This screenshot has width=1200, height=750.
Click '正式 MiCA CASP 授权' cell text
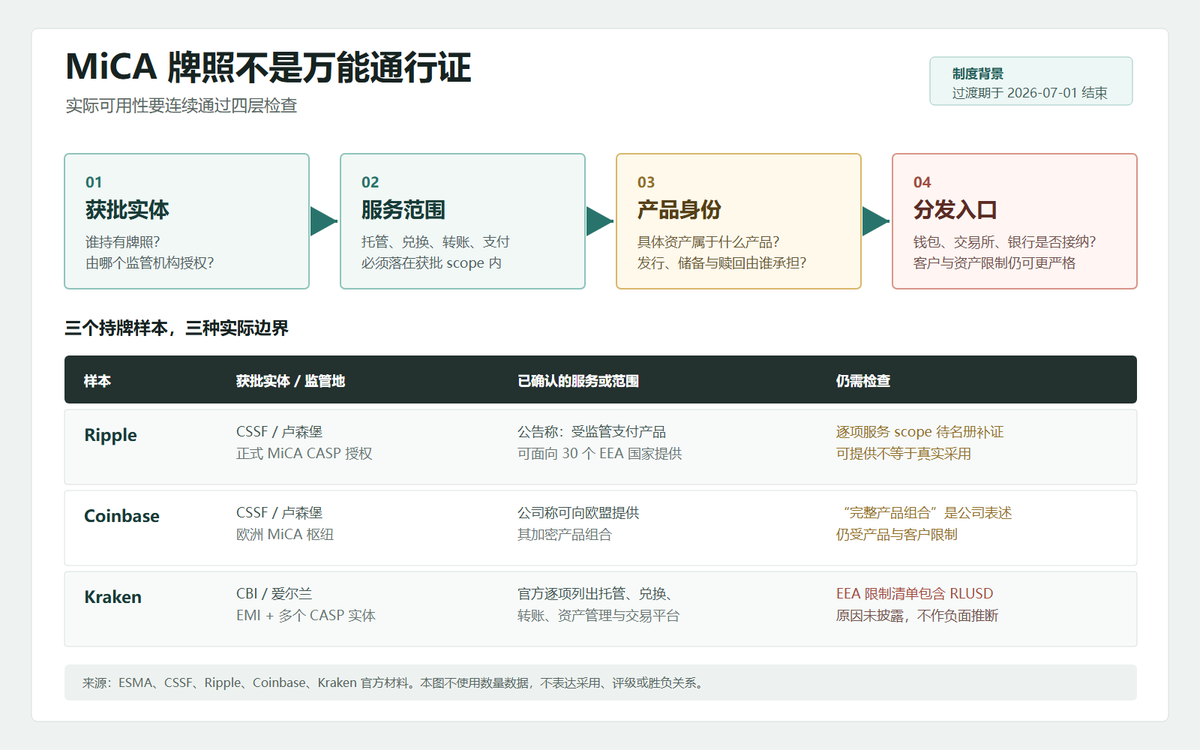tap(304, 453)
